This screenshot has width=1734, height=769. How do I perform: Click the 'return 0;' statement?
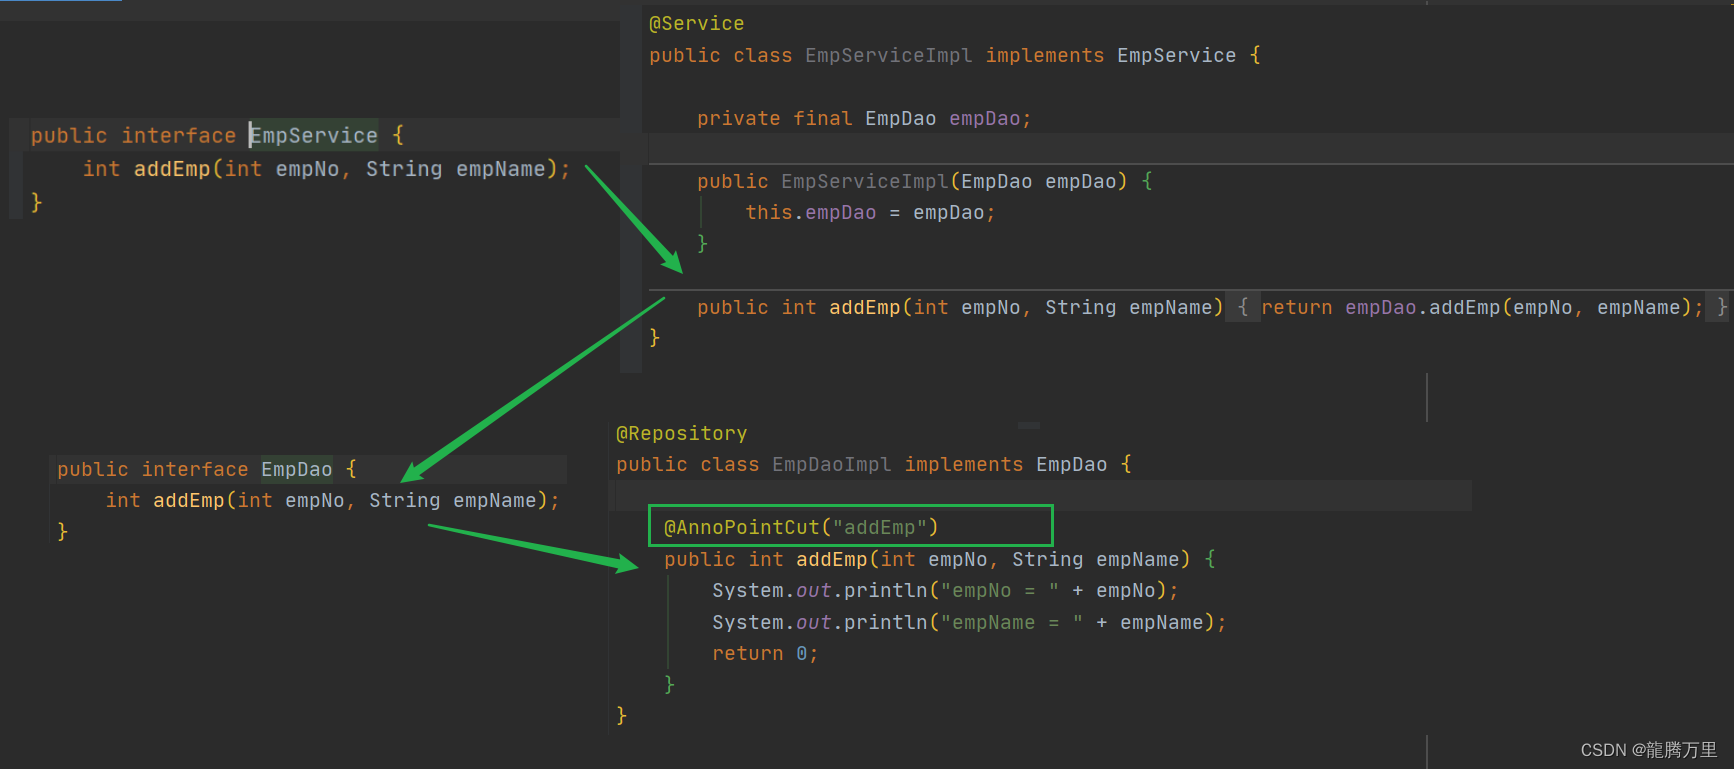(765, 653)
